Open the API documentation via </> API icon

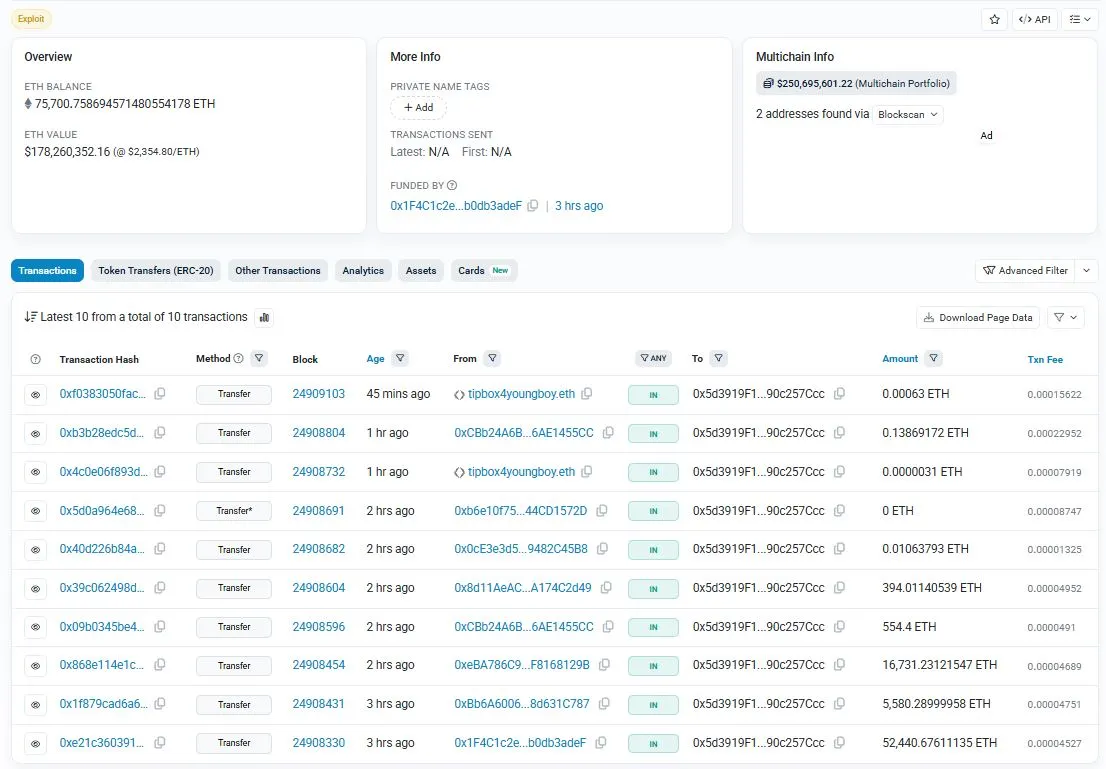click(x=1035, y=18)
